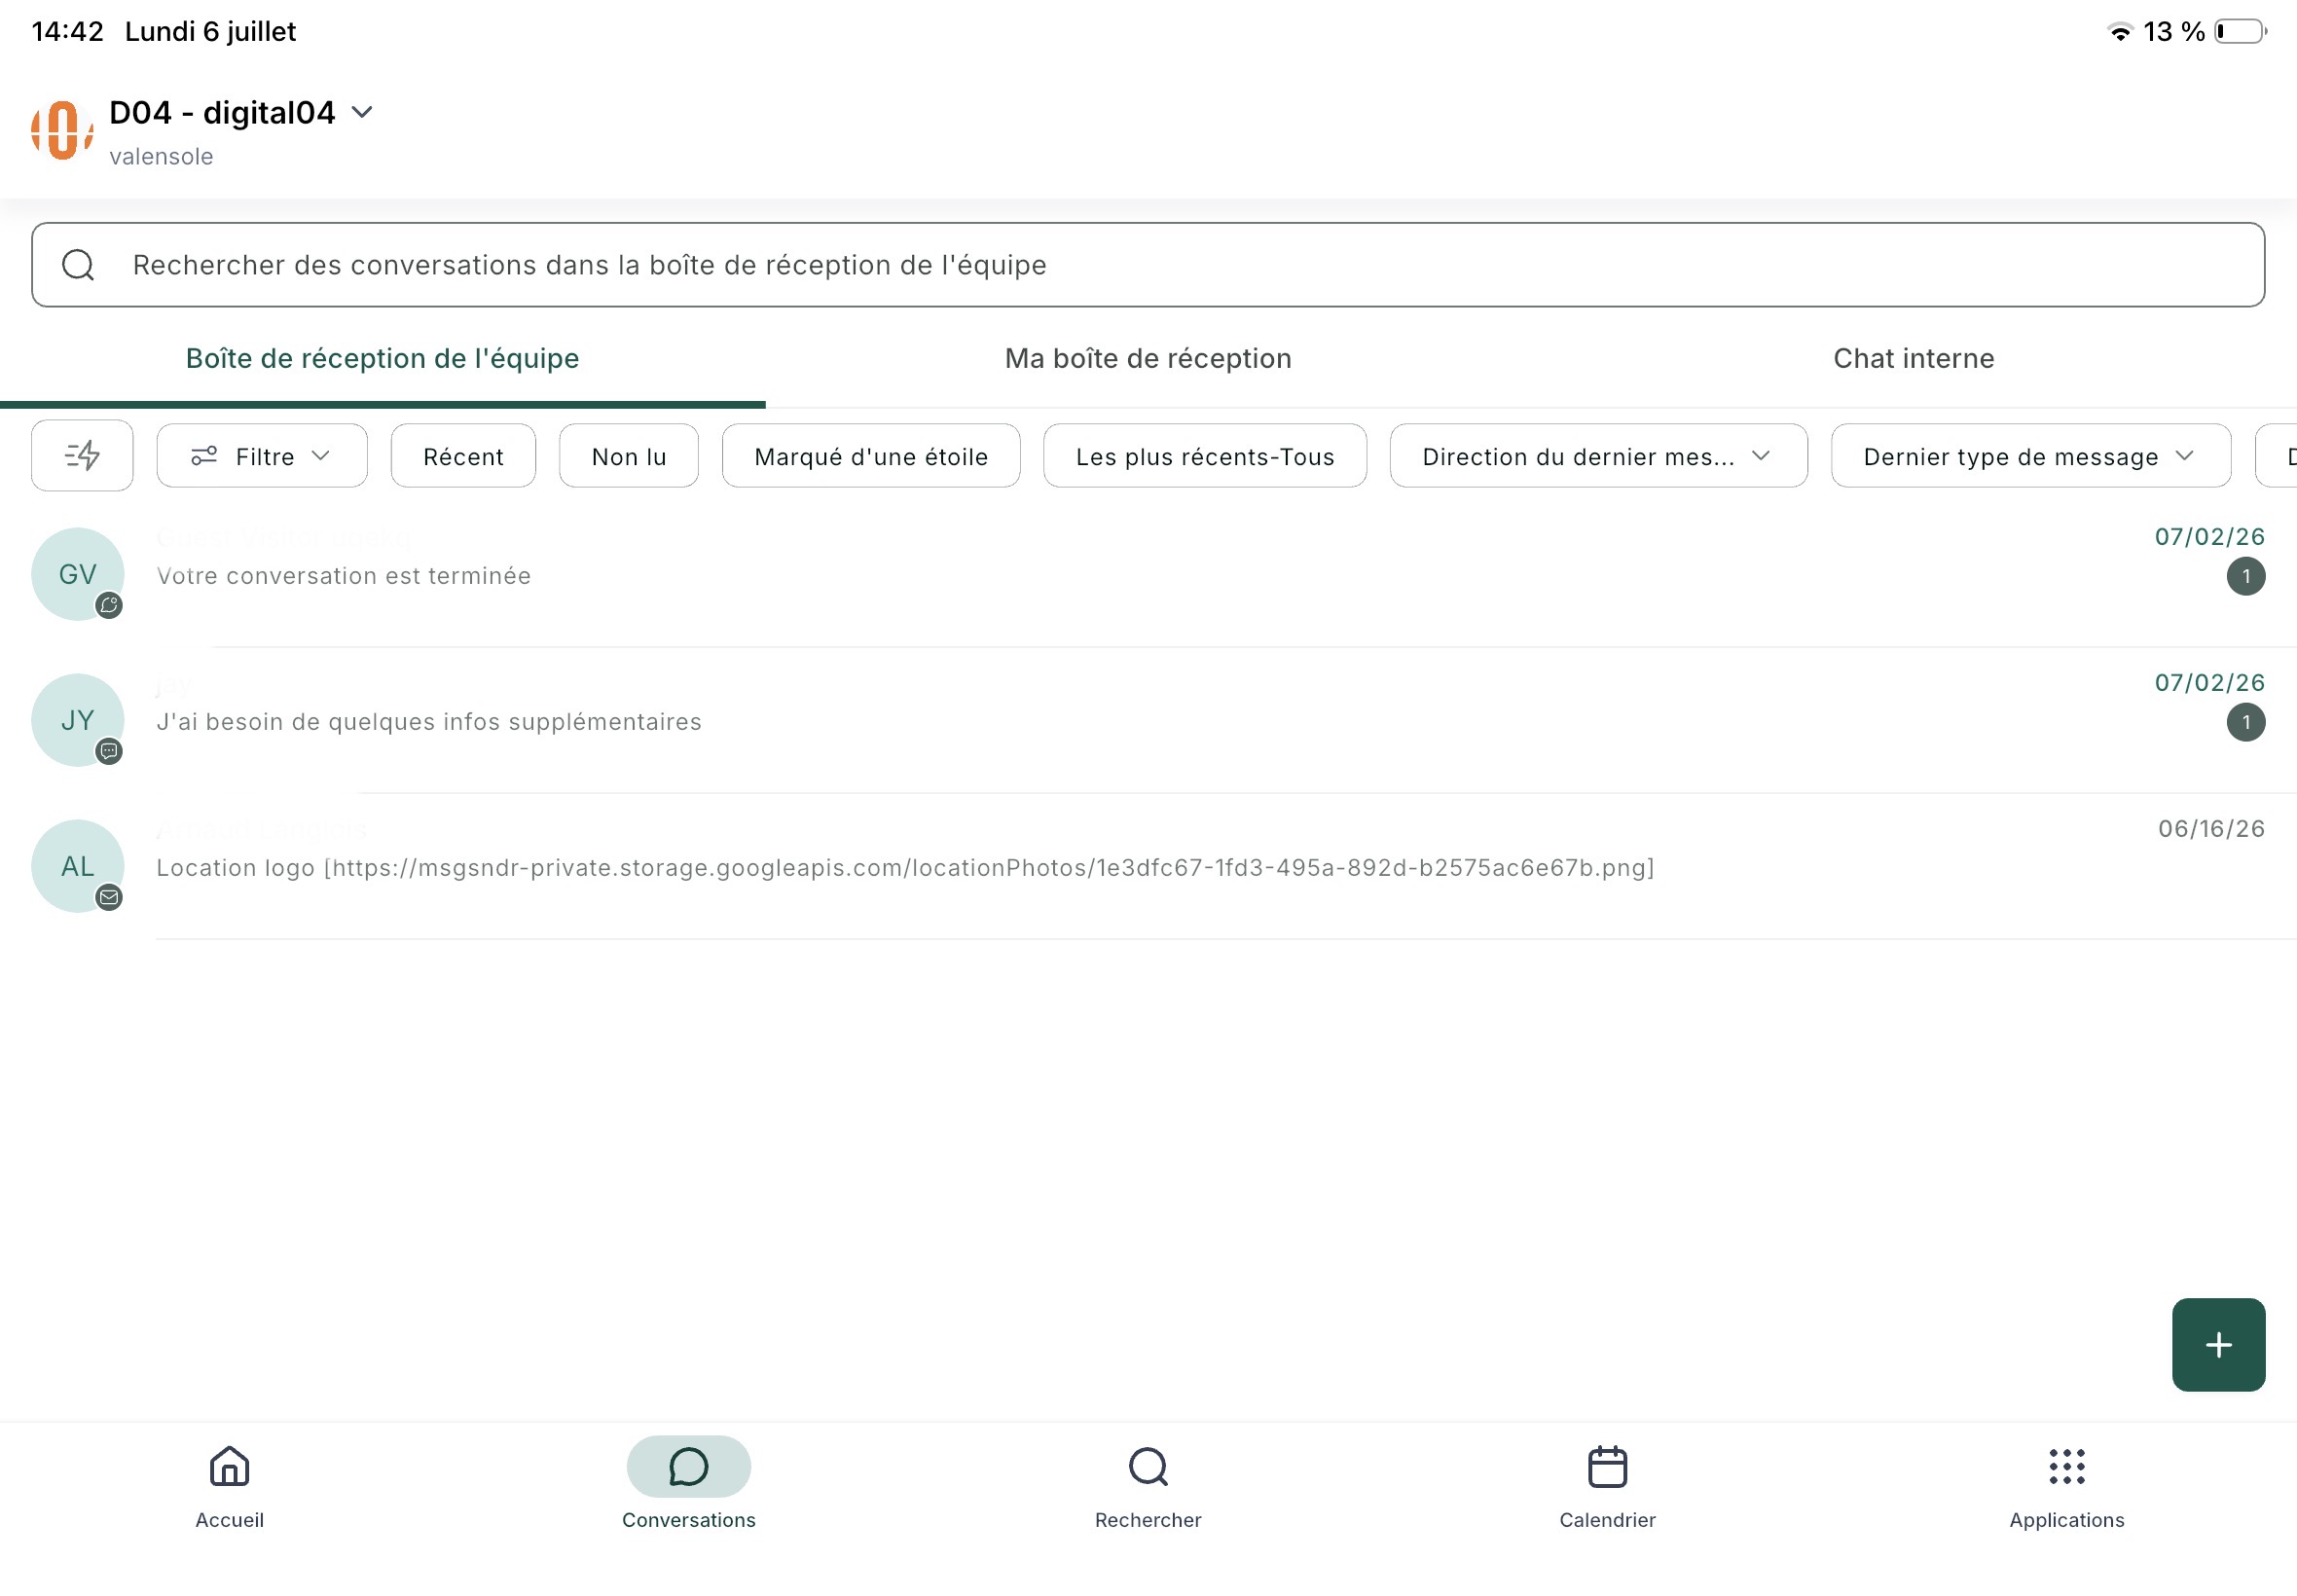
Task: Open Direction du dernier message dropdown
Action: point(1597,456)
